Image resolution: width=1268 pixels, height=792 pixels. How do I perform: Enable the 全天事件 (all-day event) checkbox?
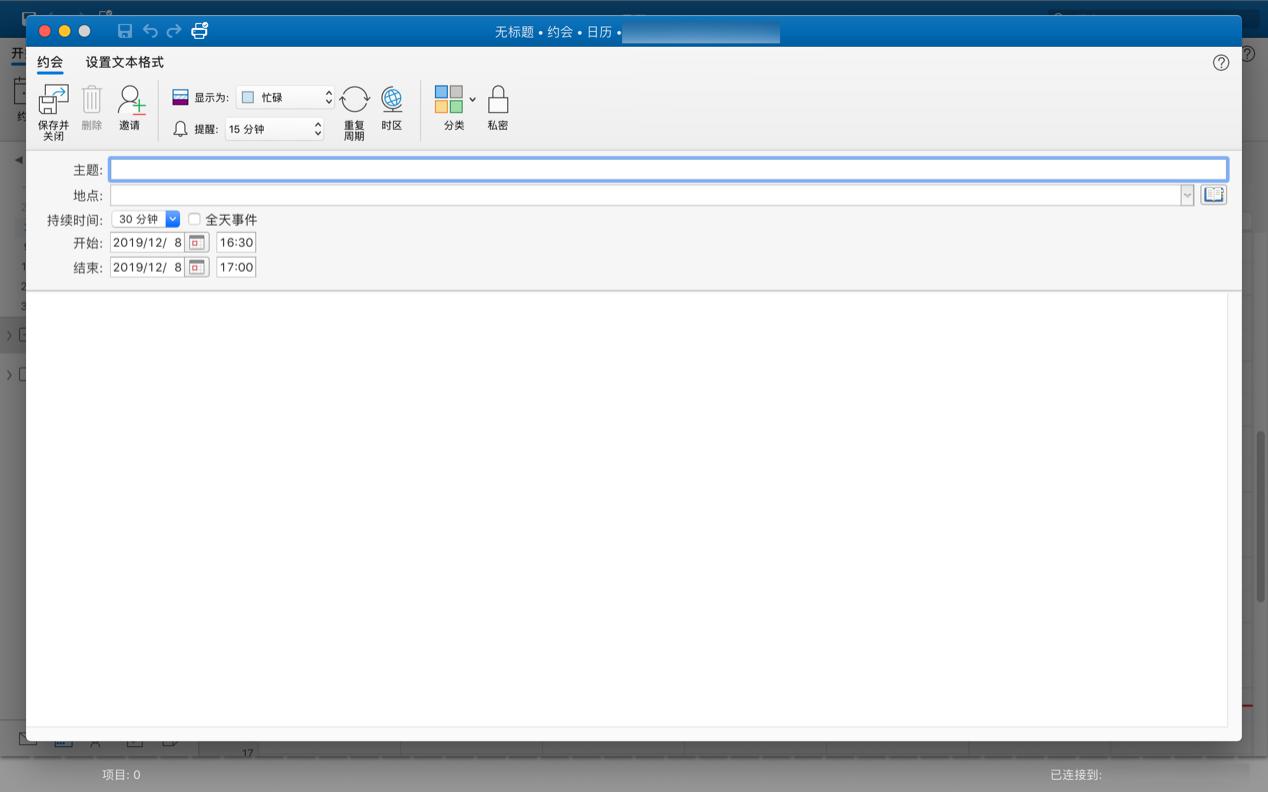tap(194, 219)
